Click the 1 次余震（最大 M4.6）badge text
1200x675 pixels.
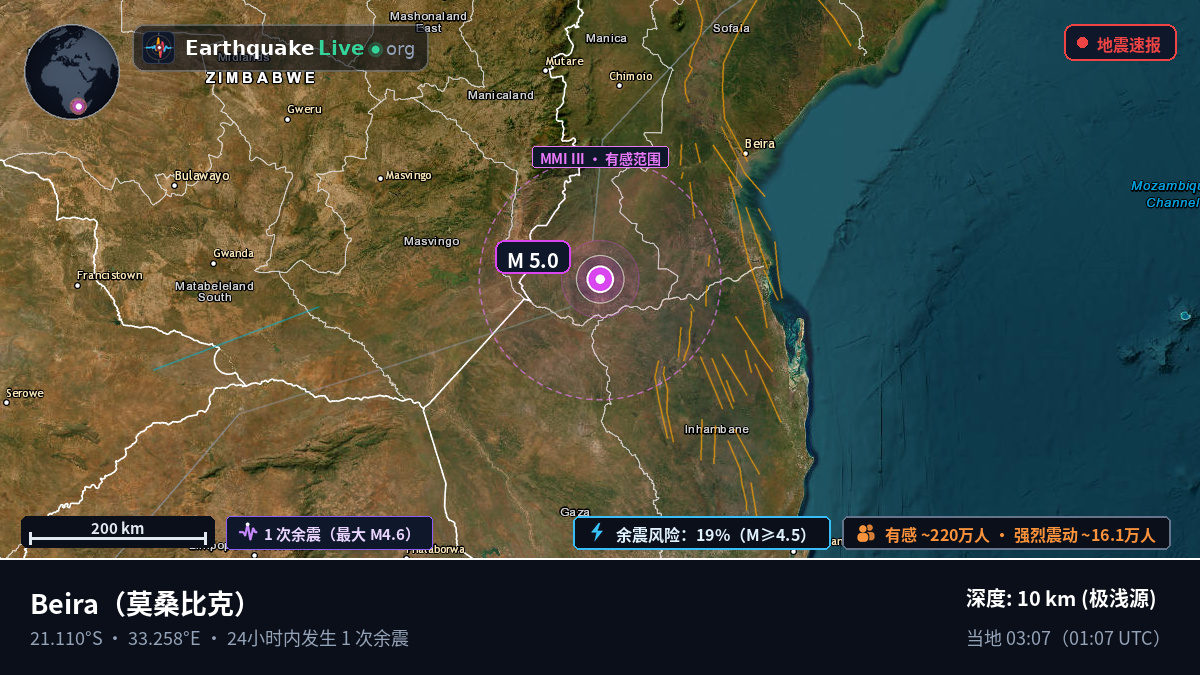pyautogui.click(x=338, y=534)
